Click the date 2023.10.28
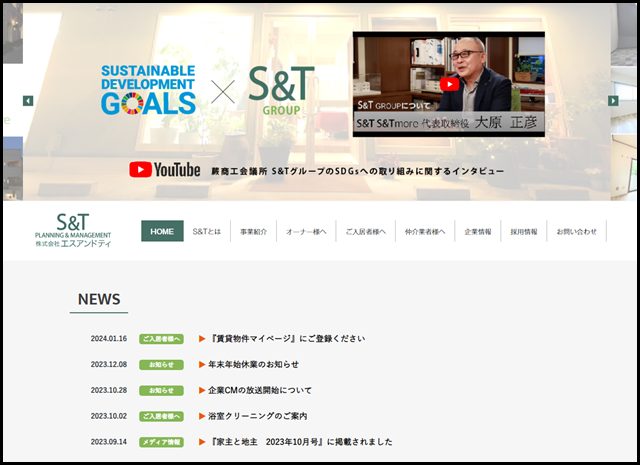640x465 pixels. tap(109, 390)
